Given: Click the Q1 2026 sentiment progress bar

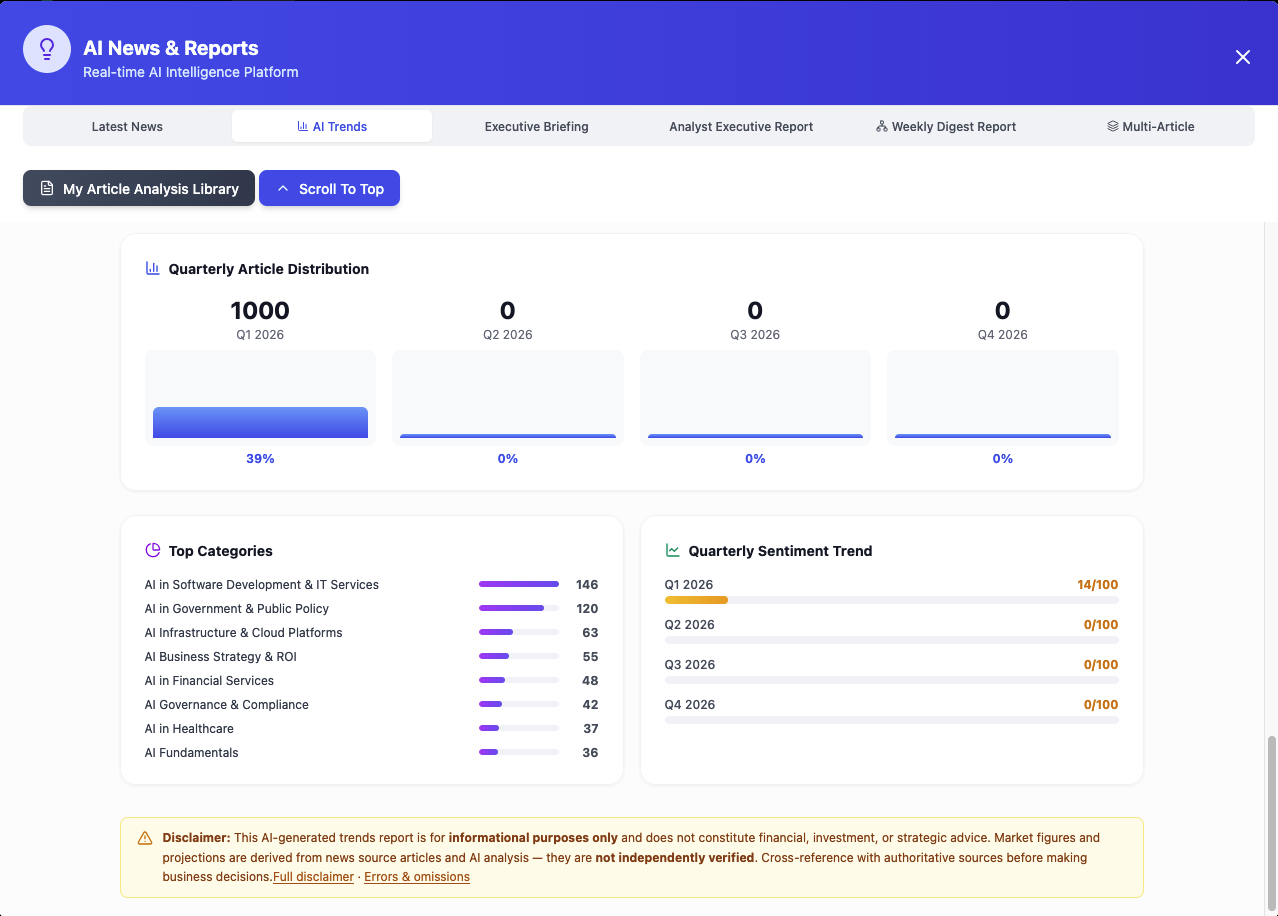Looking at the screenshot, I should (891, 600).
